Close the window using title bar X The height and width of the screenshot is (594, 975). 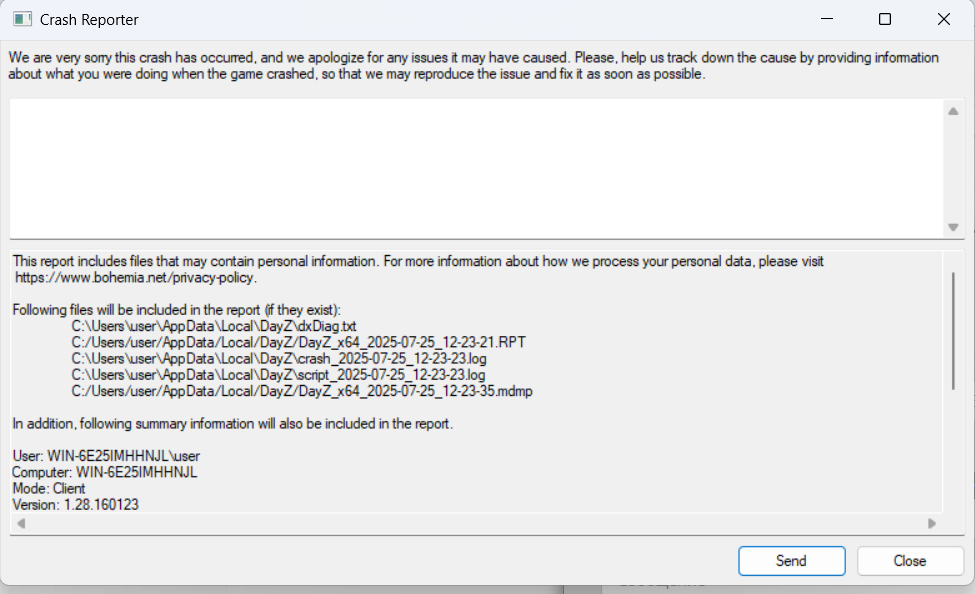tap(943, 19)
